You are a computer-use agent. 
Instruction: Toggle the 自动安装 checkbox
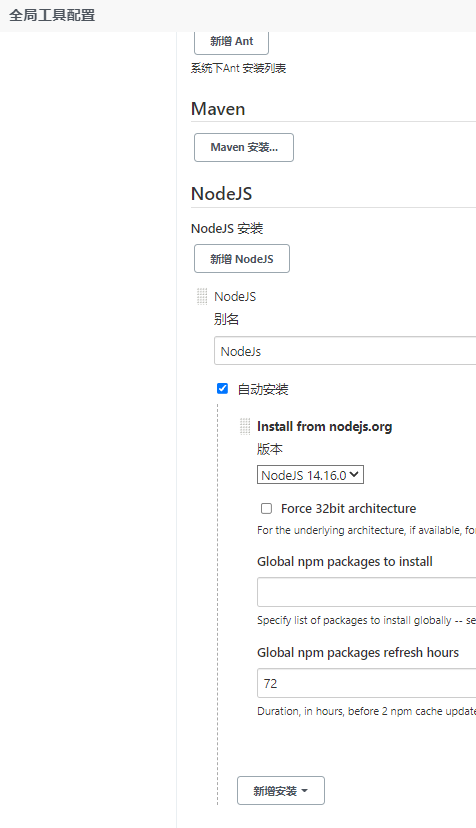[x=222, y=389]
